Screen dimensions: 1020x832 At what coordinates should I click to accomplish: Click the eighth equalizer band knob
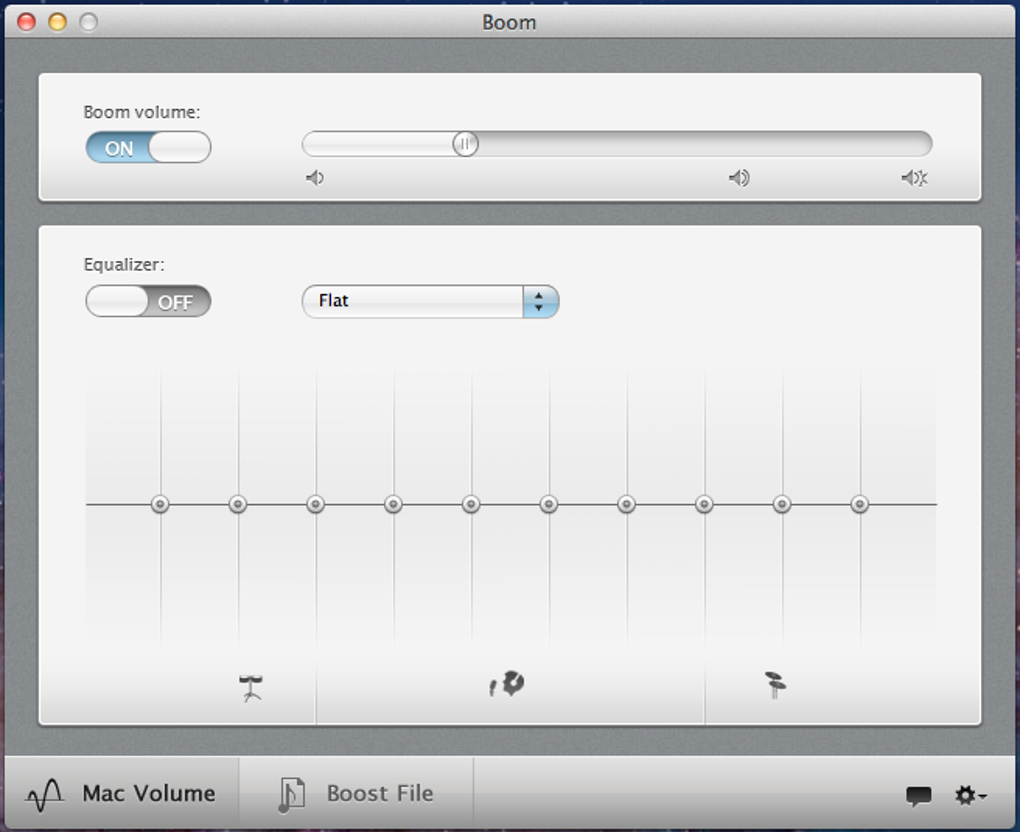[705, 504]
